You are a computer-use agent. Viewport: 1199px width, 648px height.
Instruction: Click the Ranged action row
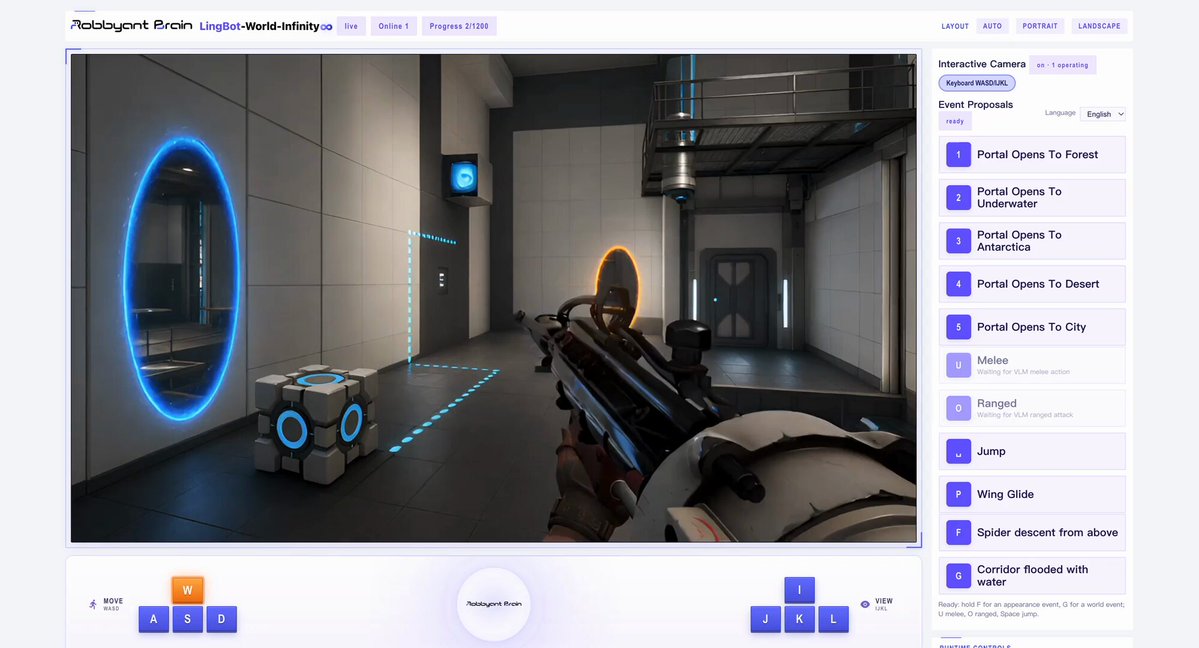[1032, 408]
